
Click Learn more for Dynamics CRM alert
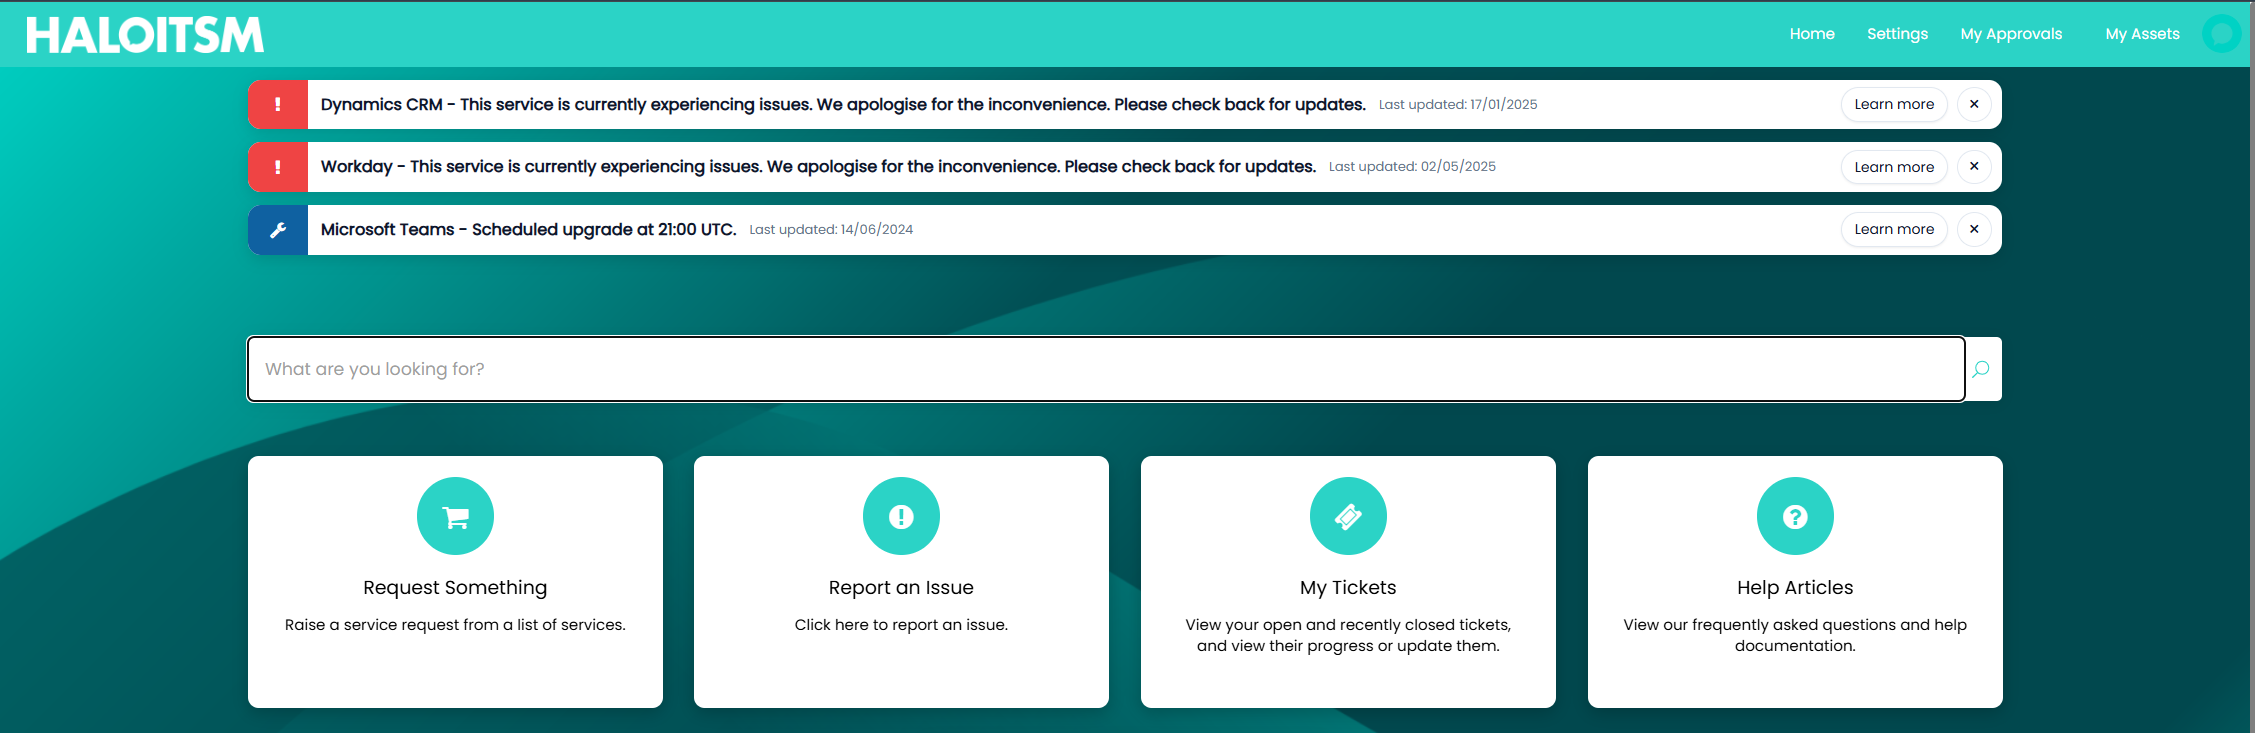(1894, 104)
